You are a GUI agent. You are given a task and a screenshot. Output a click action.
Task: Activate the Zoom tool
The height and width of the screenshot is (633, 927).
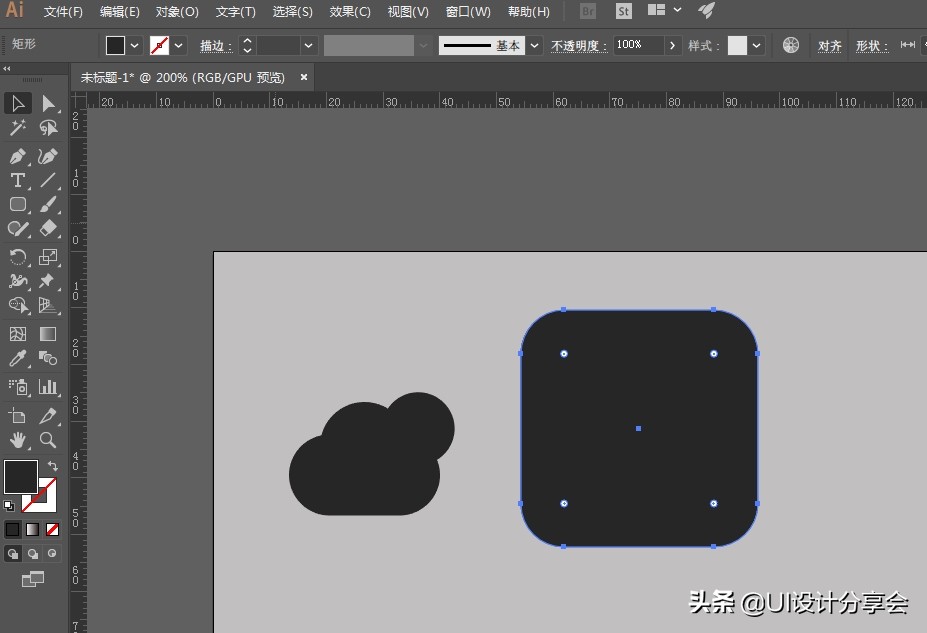pos(49,440)
